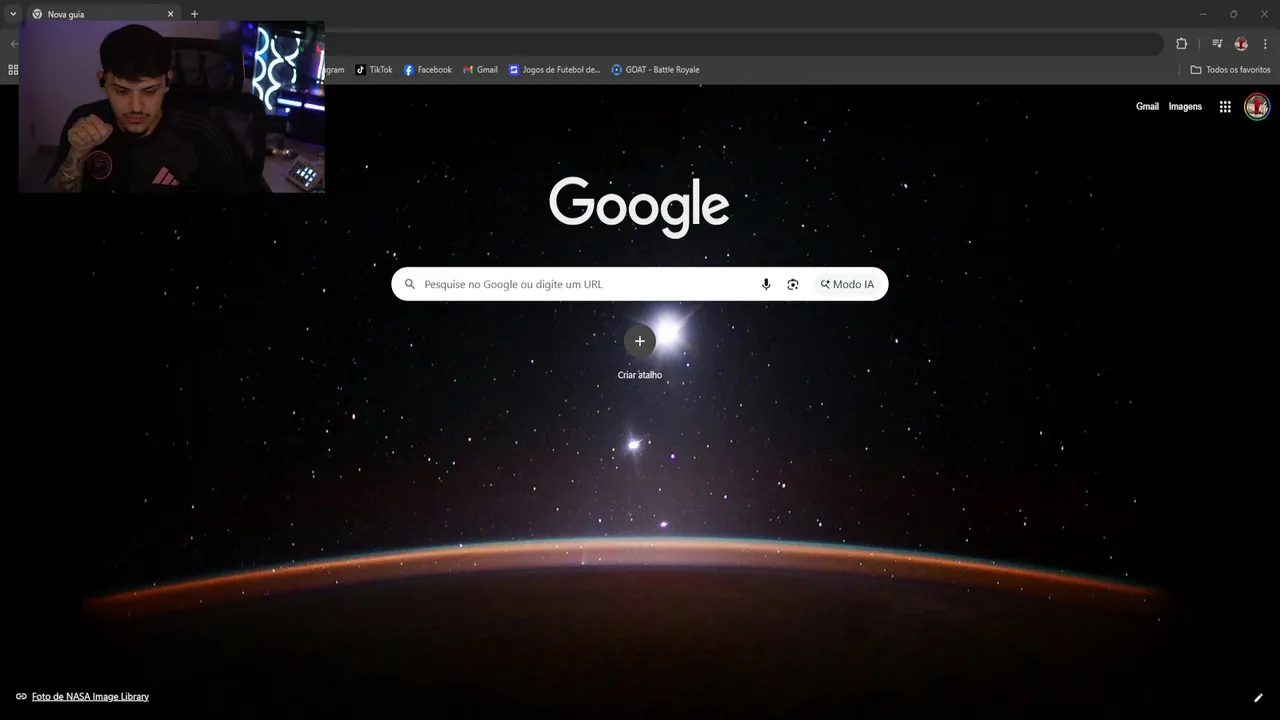Image resolution: width=1280 pixels, height=720 pixels.
Task: Open the Extensions puzzle icon
Action: click(x=1181, y=44)
